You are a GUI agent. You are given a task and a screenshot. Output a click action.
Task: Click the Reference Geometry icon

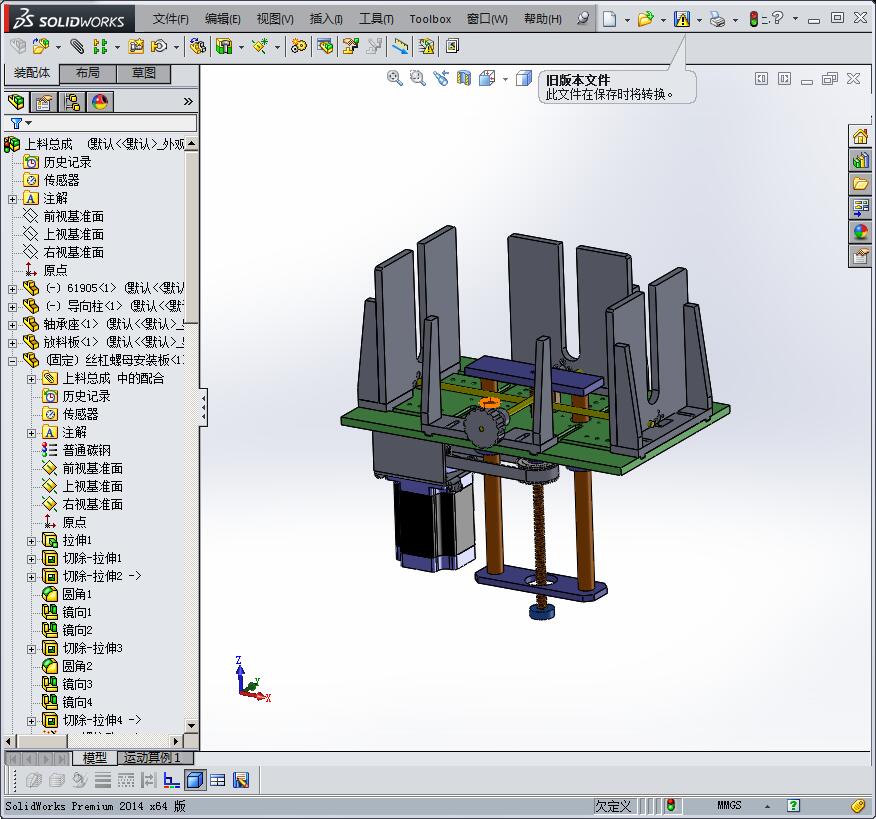[x=259, y=46]
